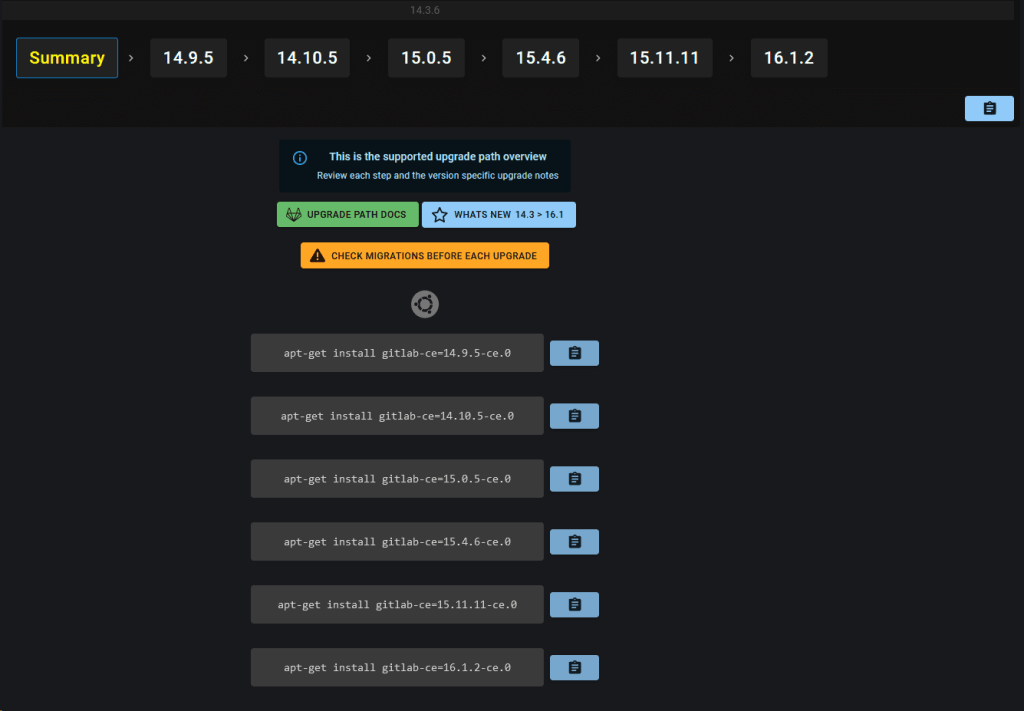The height and width of the screenshot is (711, 1024).
Task: Copy the 15.0.5 install command
Action: tap(574, 478)
